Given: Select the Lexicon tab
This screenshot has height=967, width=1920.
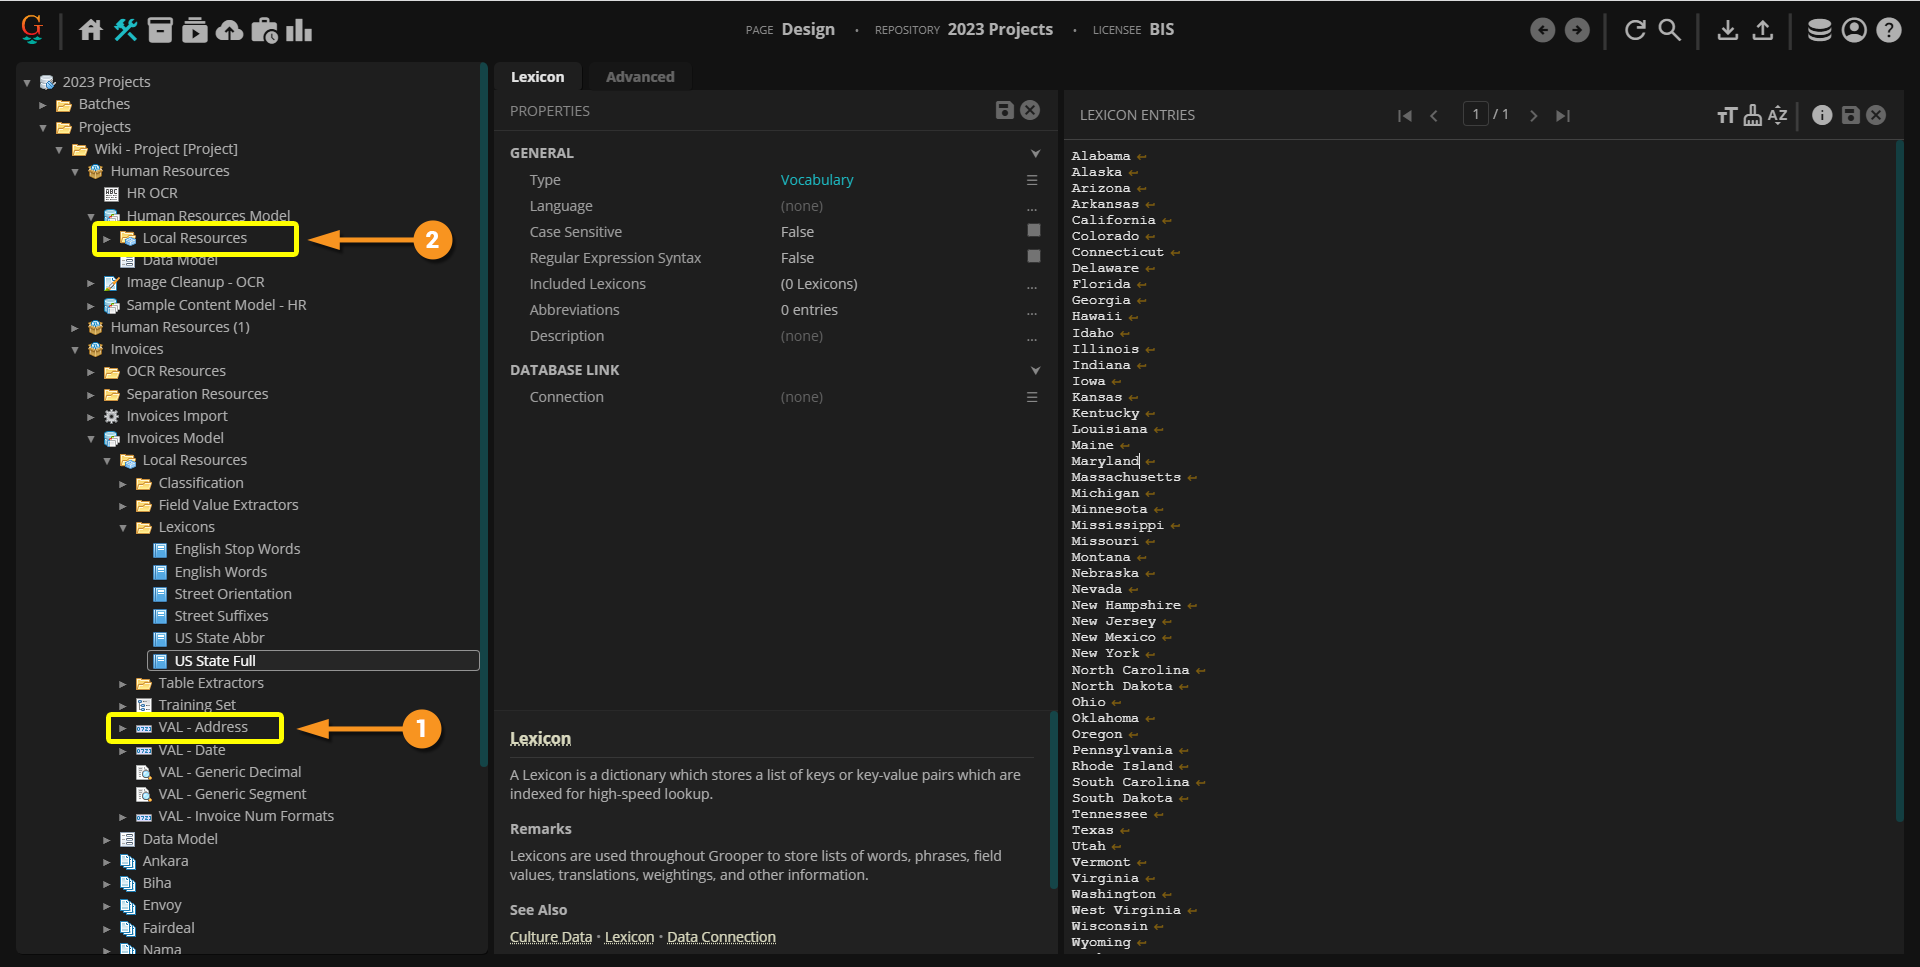Looking at the screenshot, I should pos(537,77).
